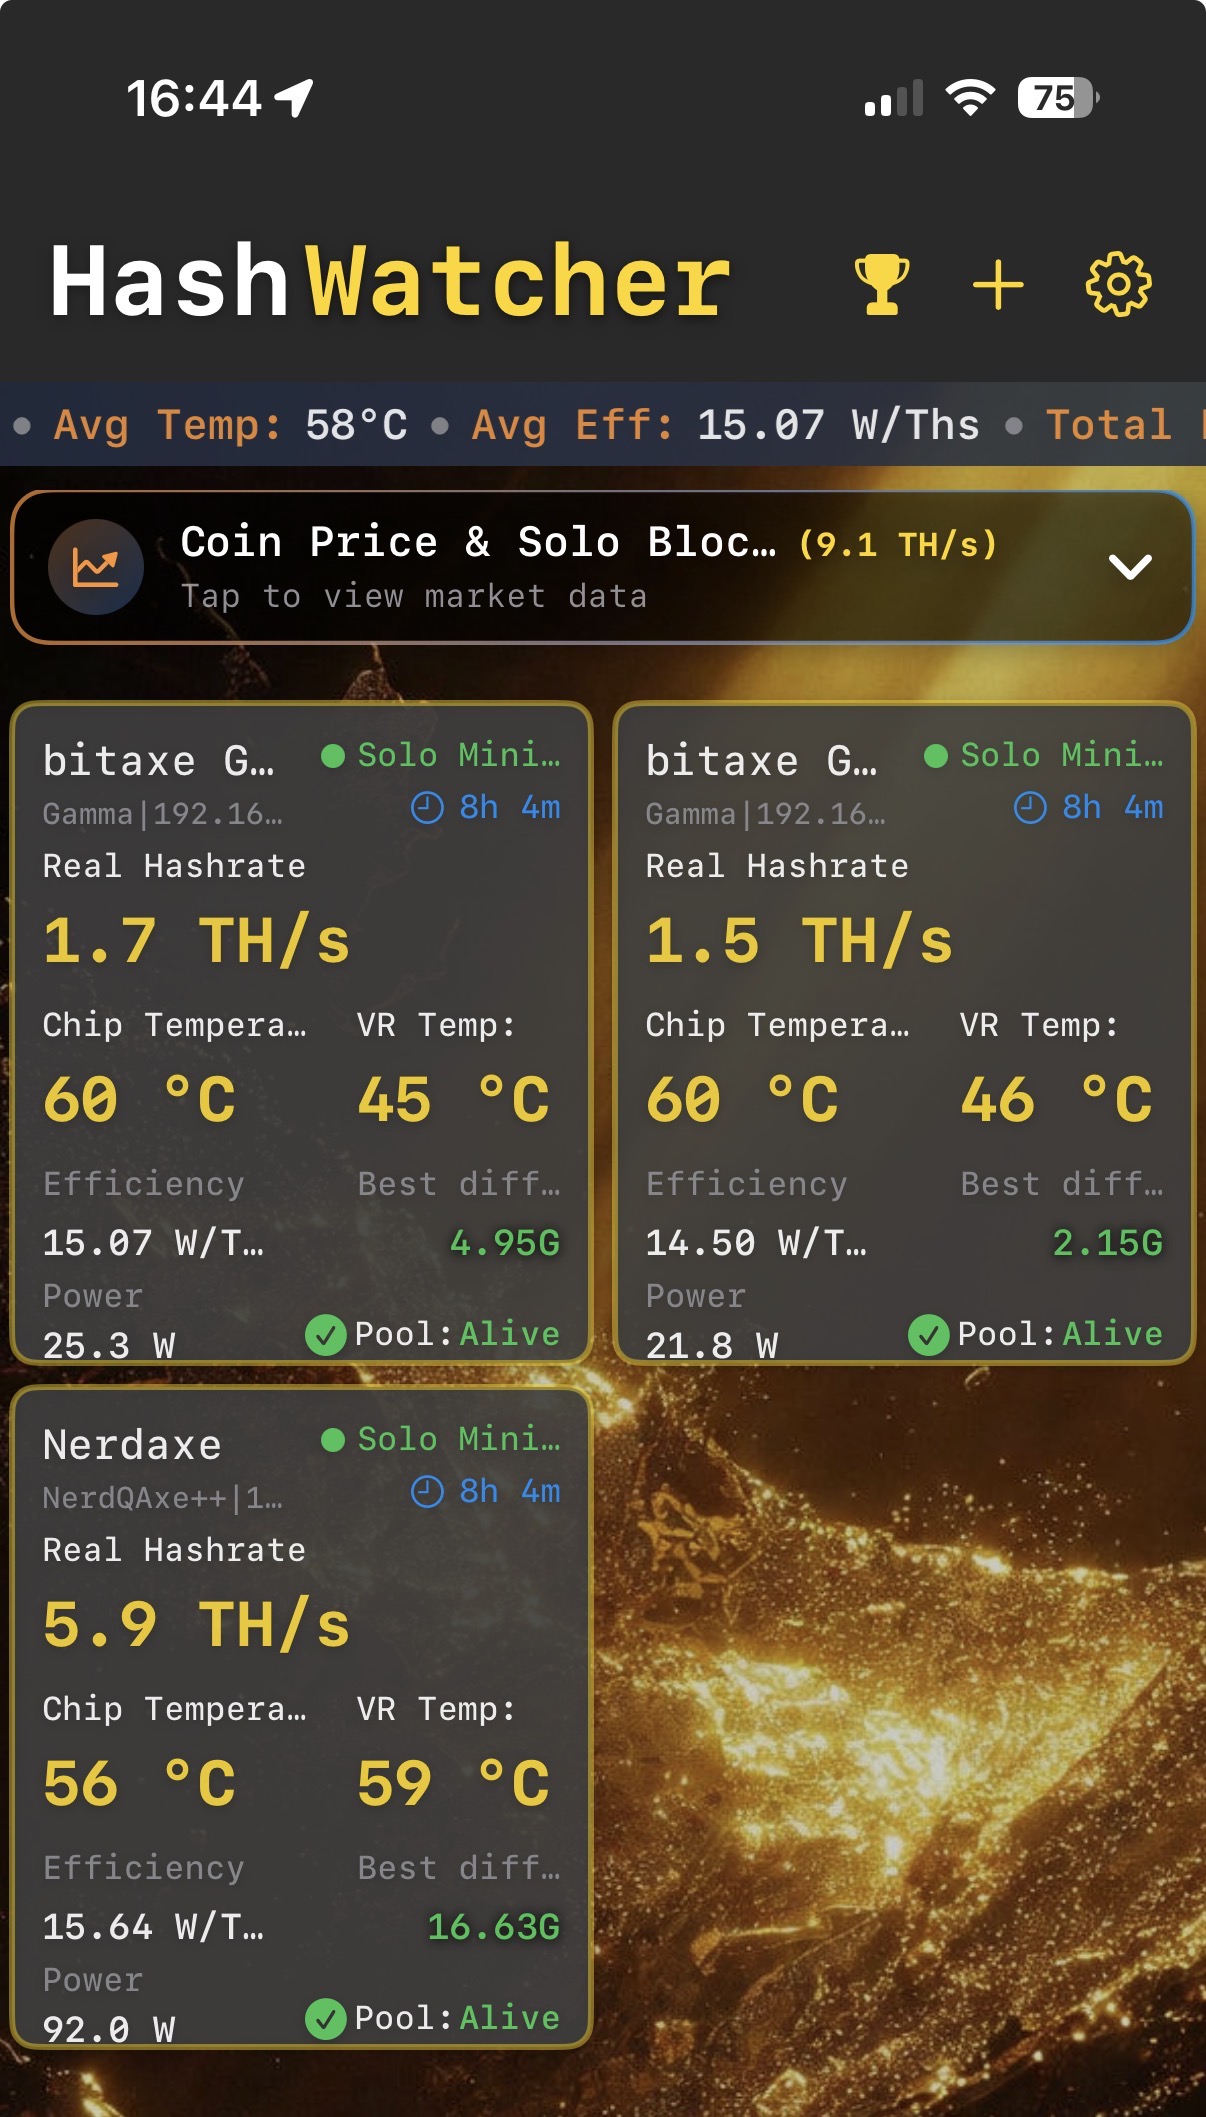This screenshot has height=2117, width=1206.
Task: Open the trophy leaderboard icon
Action: coord(882,285)
